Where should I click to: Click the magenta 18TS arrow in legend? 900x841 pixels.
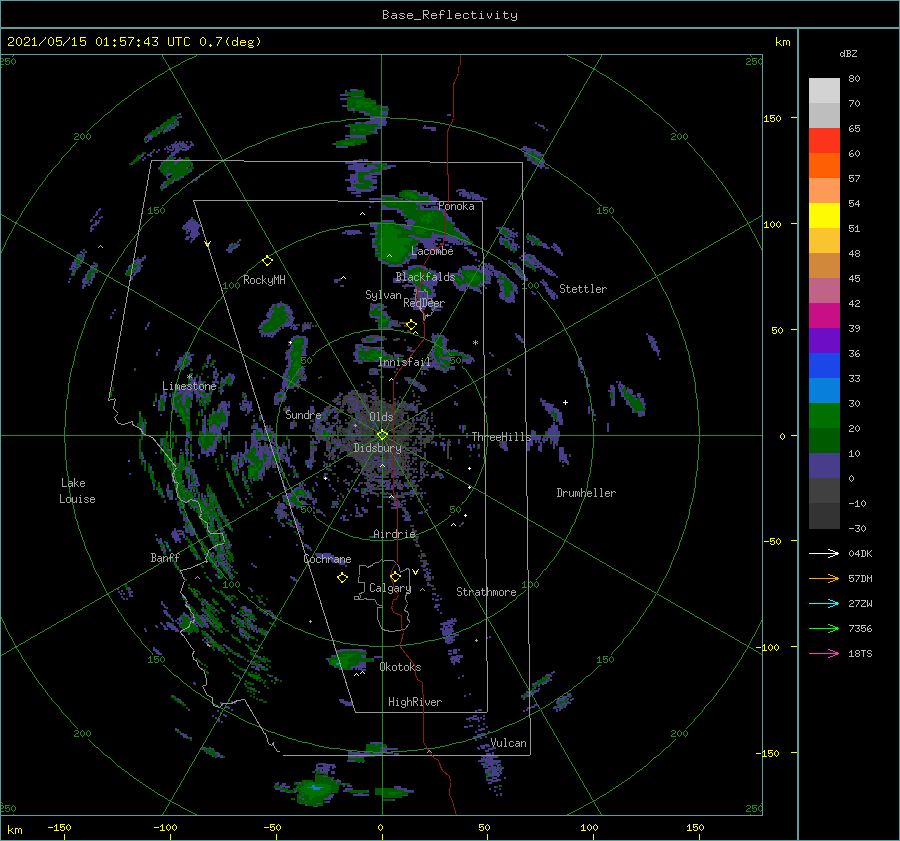[x=824, y=653]
